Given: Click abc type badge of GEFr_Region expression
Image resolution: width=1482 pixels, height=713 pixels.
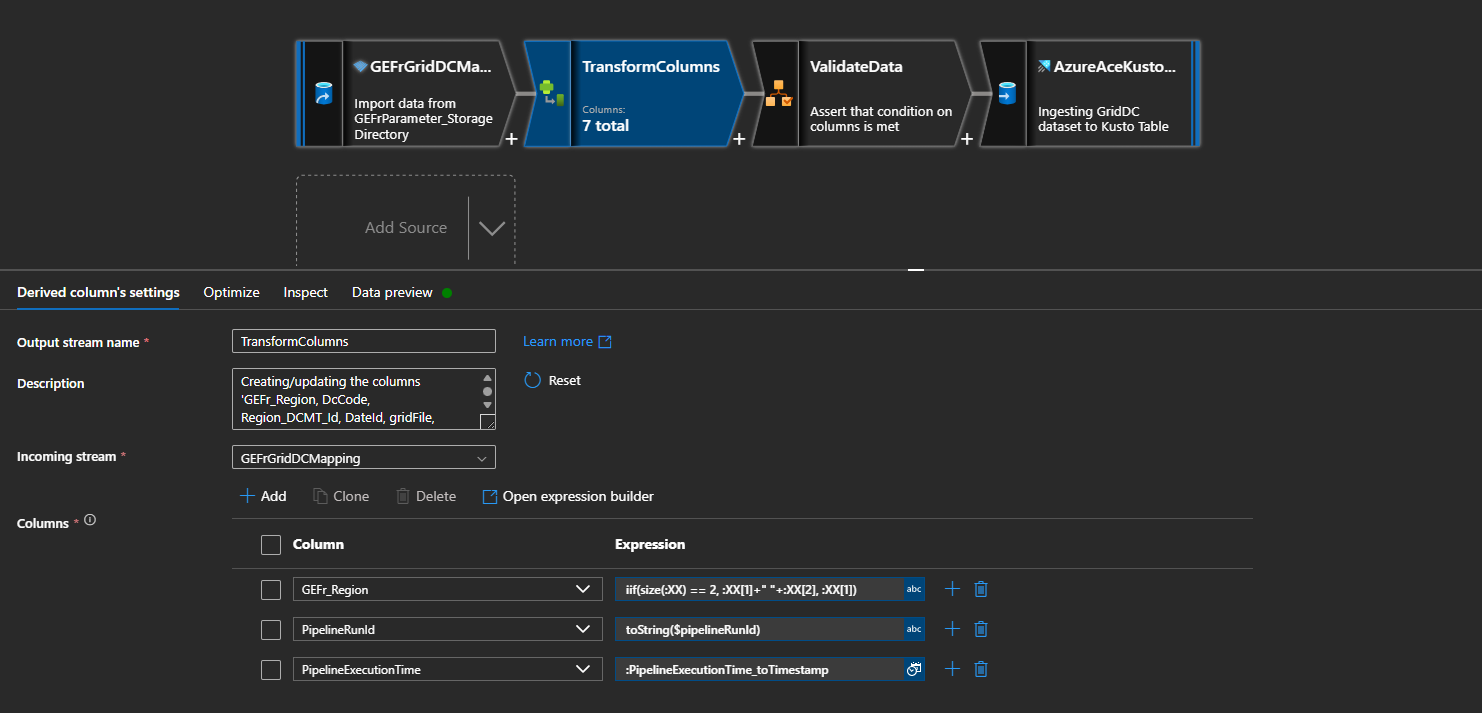Looking at the screenshot, I should [914, 589].
